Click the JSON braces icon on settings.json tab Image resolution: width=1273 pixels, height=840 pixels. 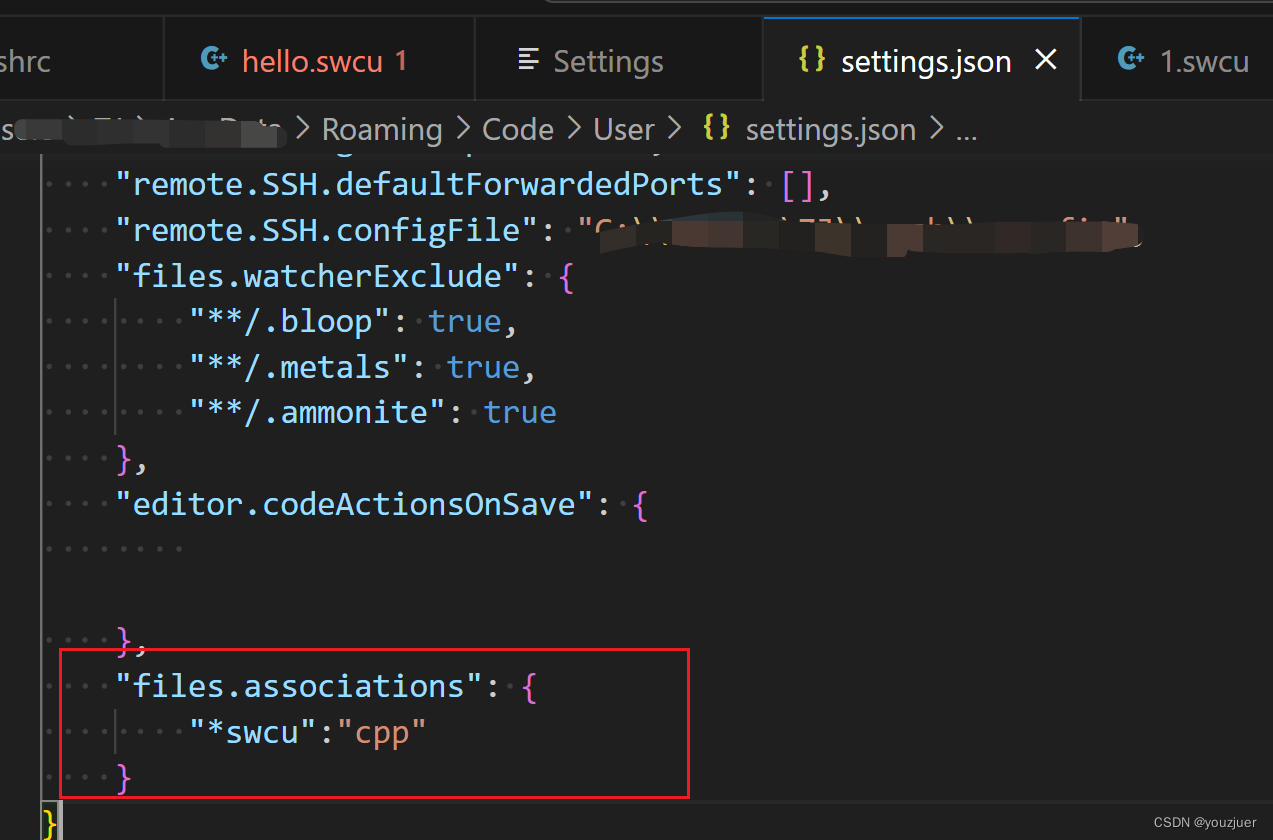811,59
